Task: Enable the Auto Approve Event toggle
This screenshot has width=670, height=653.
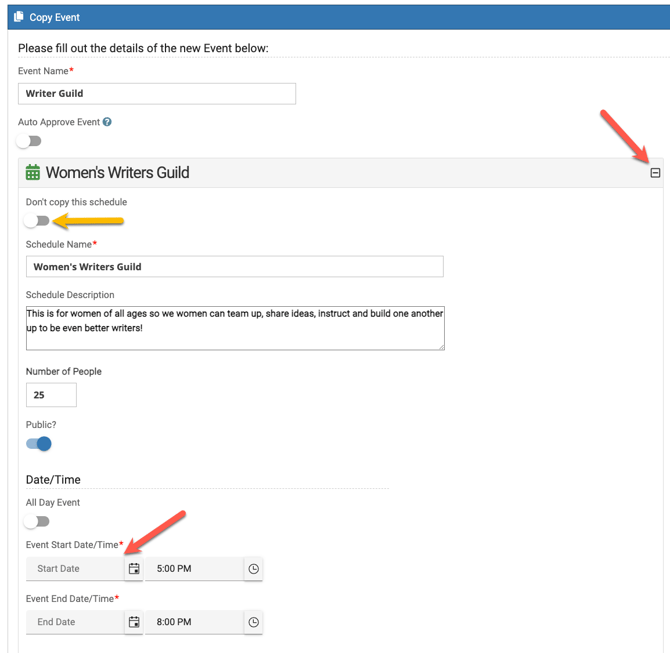Action: 30,141
